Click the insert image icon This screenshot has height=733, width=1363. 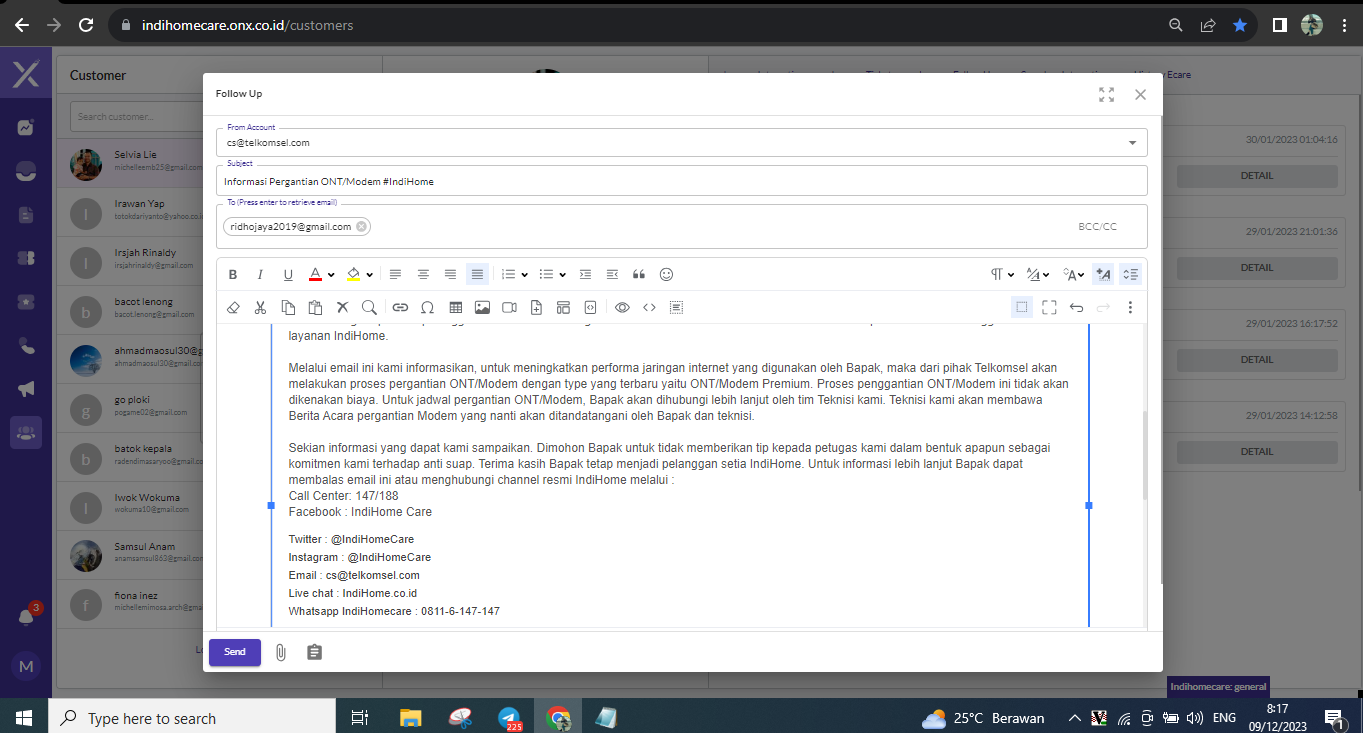482,307
